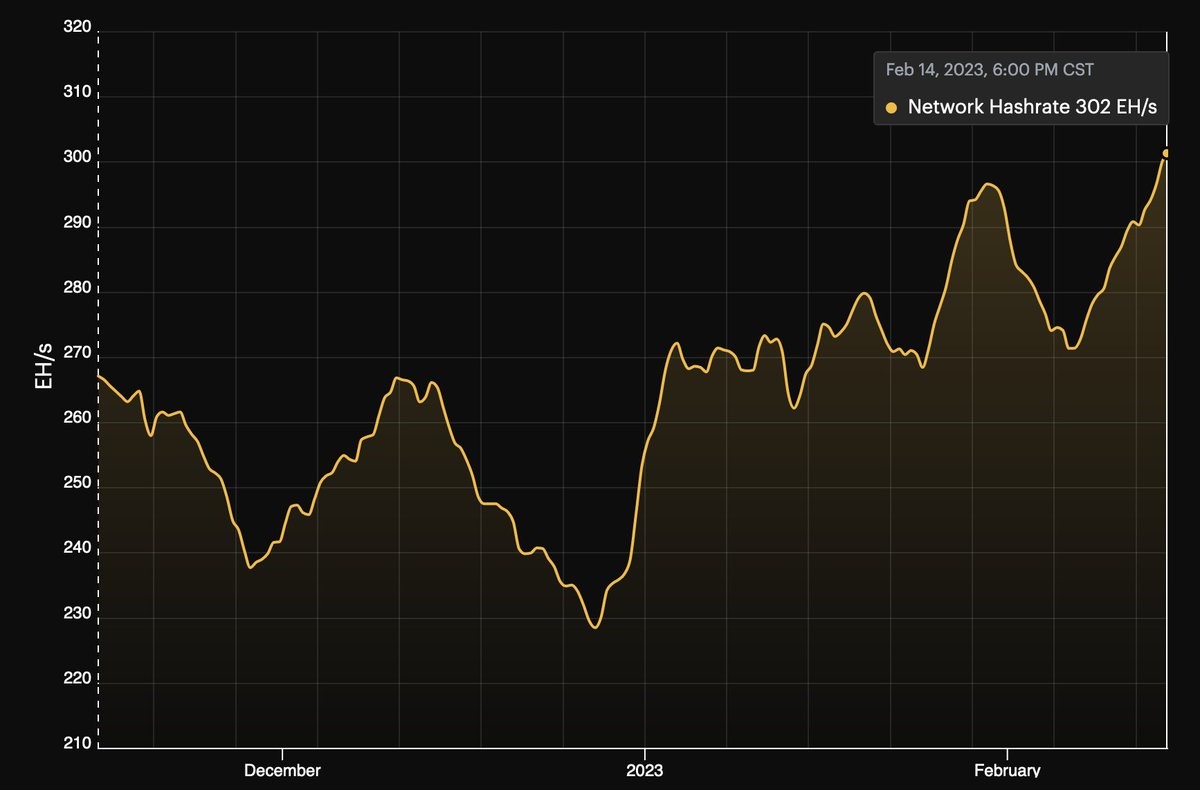The width and height of the screenshot is (1200, 790).
Task: Click the 260 y-axis tick label
Action: pos(76,420)
